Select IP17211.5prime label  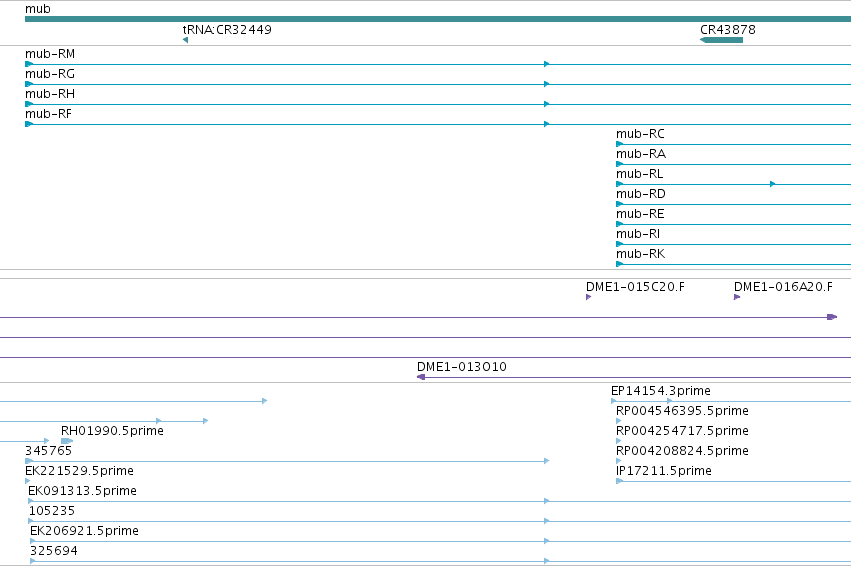(x=664, y=472)
